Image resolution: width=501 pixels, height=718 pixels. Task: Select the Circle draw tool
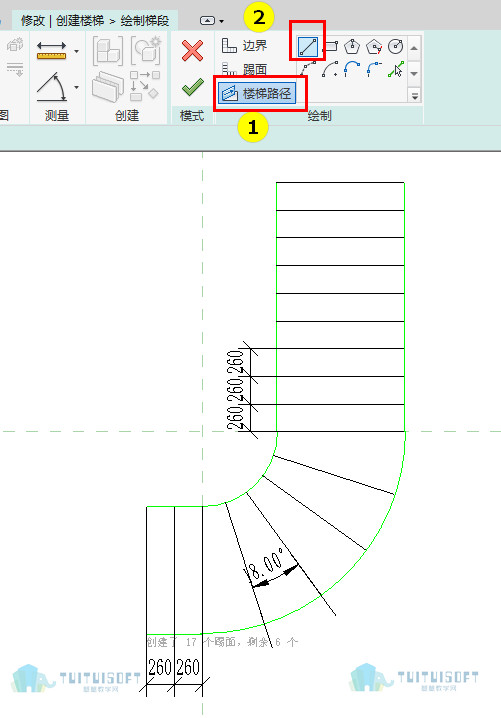coord(395,46)
